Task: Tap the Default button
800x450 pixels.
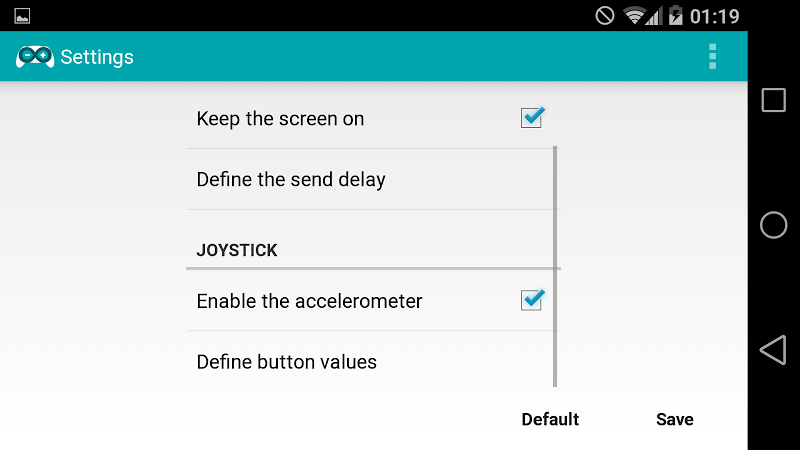Action: pos(550,419)
